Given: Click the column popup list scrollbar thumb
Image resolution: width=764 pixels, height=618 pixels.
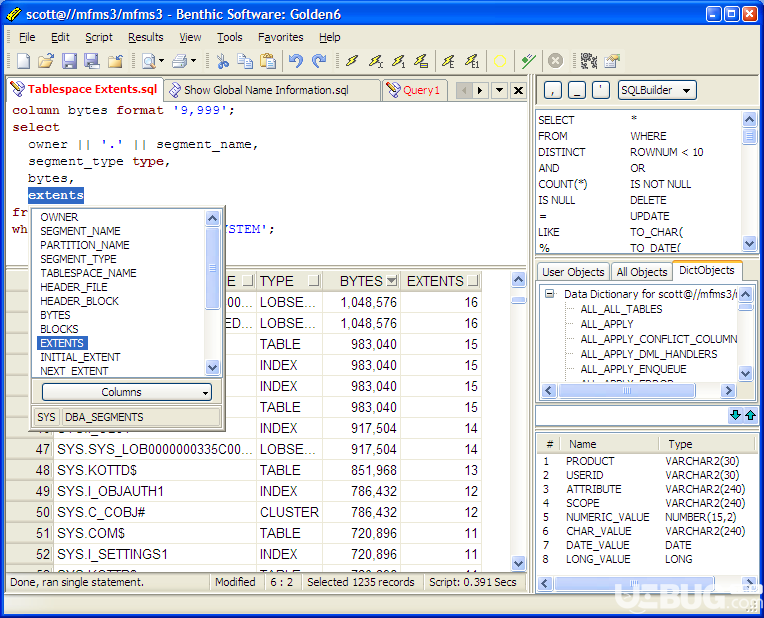Looking at the screenshot, I should [x=212, y=268].
